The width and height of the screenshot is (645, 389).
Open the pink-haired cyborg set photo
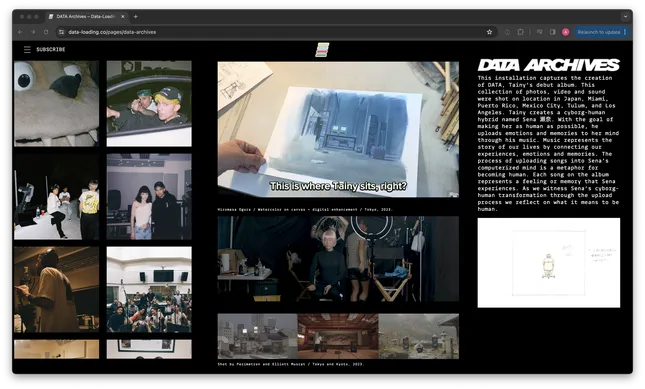click(x=338, y=259)
